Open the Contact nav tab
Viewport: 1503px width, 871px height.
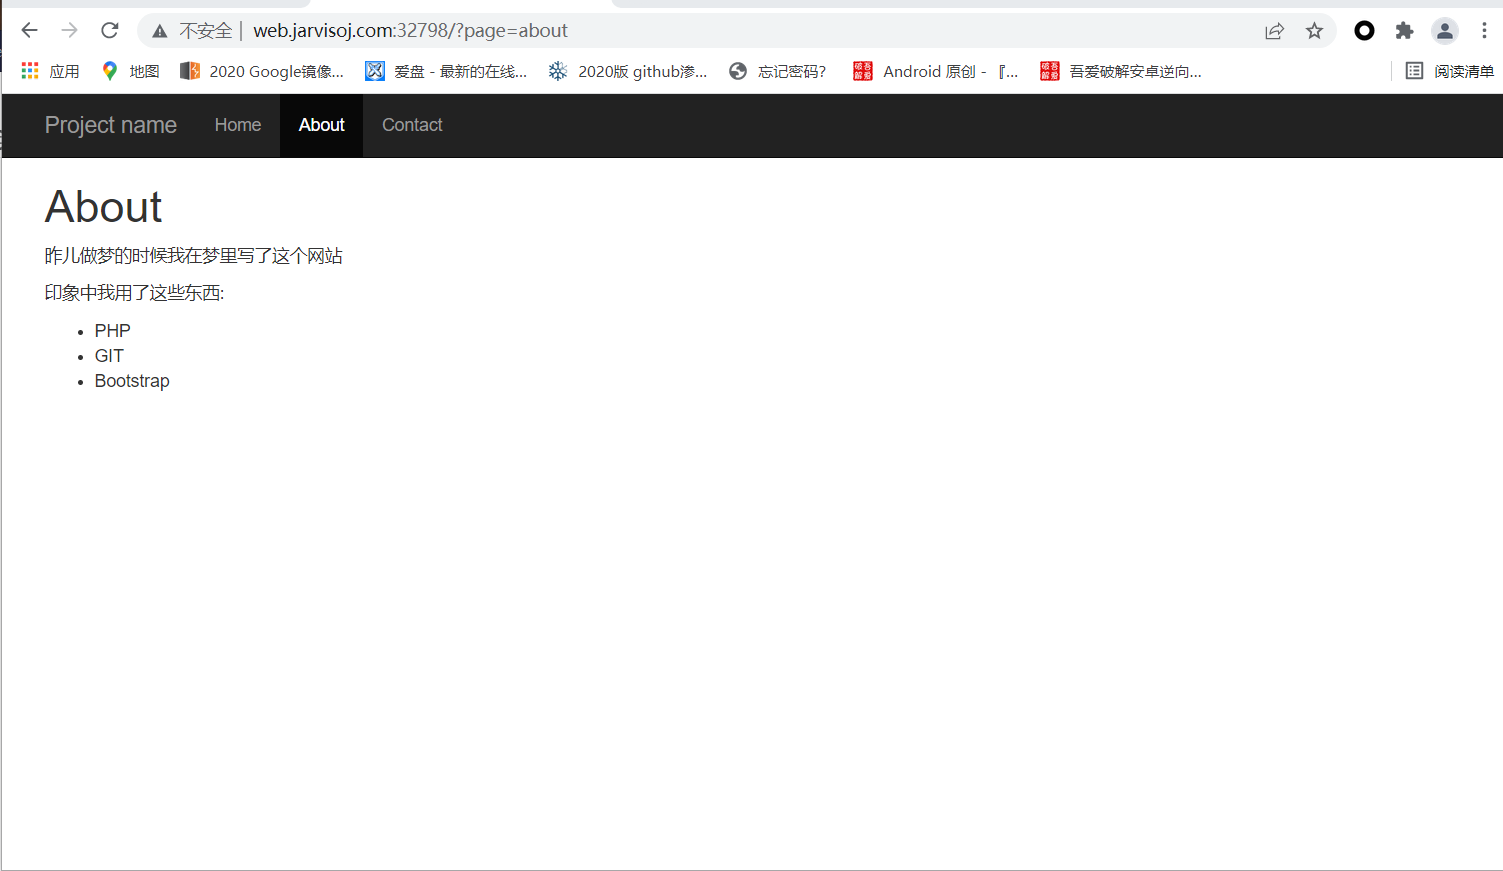pyautogui.click(x=412, y=125)
